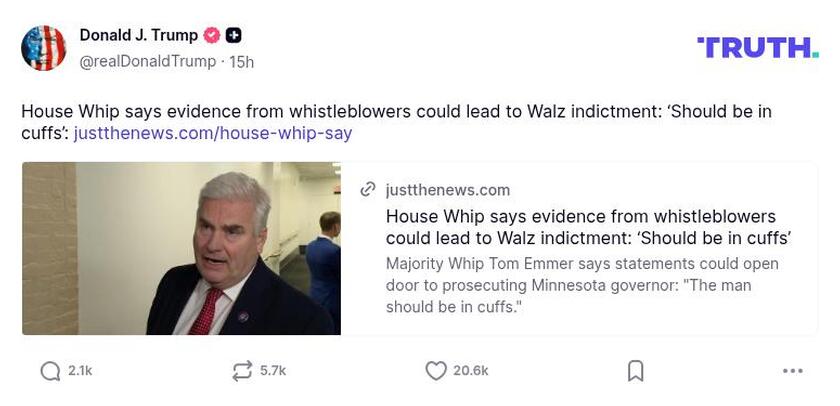Open the article preview photo thumbnail
The height and width of the screenshot is (406, 840).
tap(181, 249)
